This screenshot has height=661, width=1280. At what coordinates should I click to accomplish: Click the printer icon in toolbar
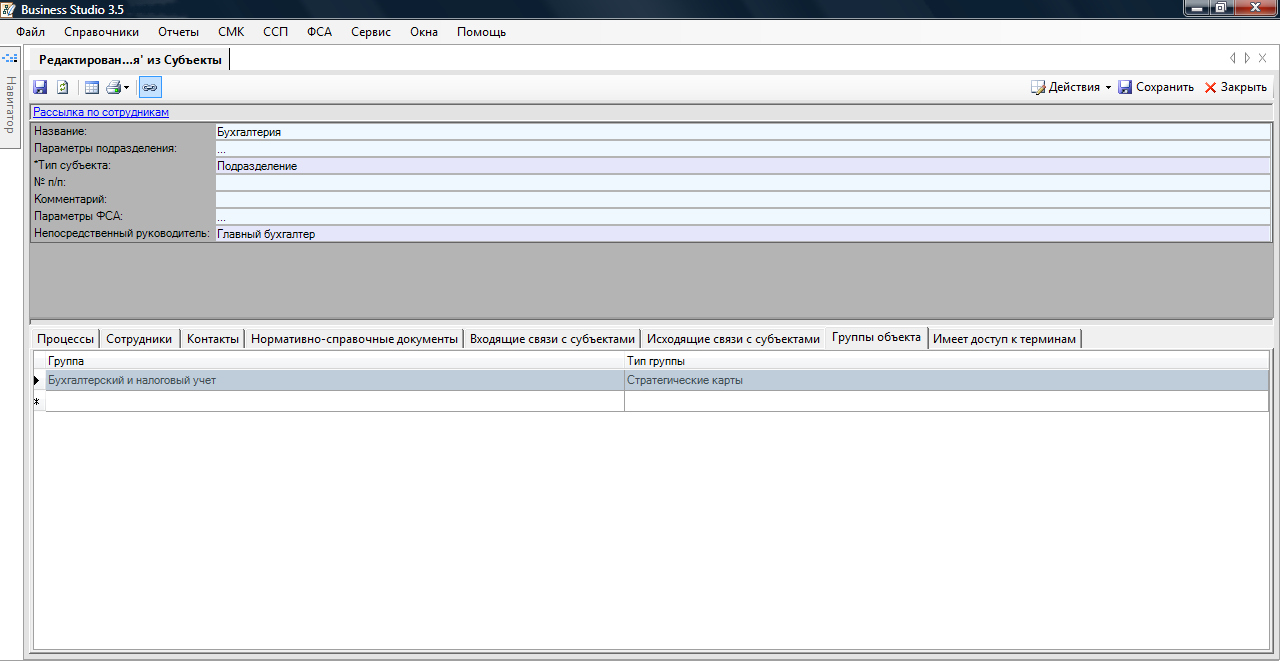113,87
